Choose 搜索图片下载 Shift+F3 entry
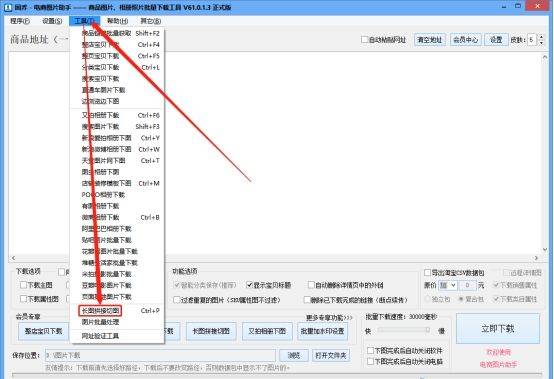 pyautogui.click(x=118, y=126)
